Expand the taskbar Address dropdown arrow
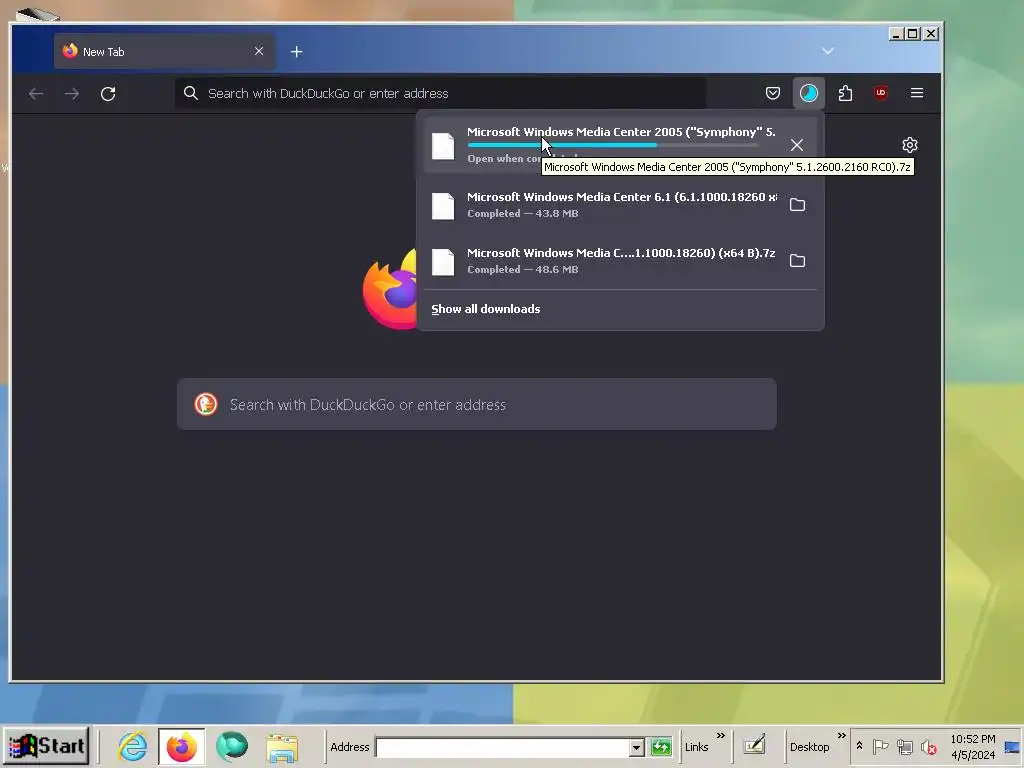 (637, 747)
